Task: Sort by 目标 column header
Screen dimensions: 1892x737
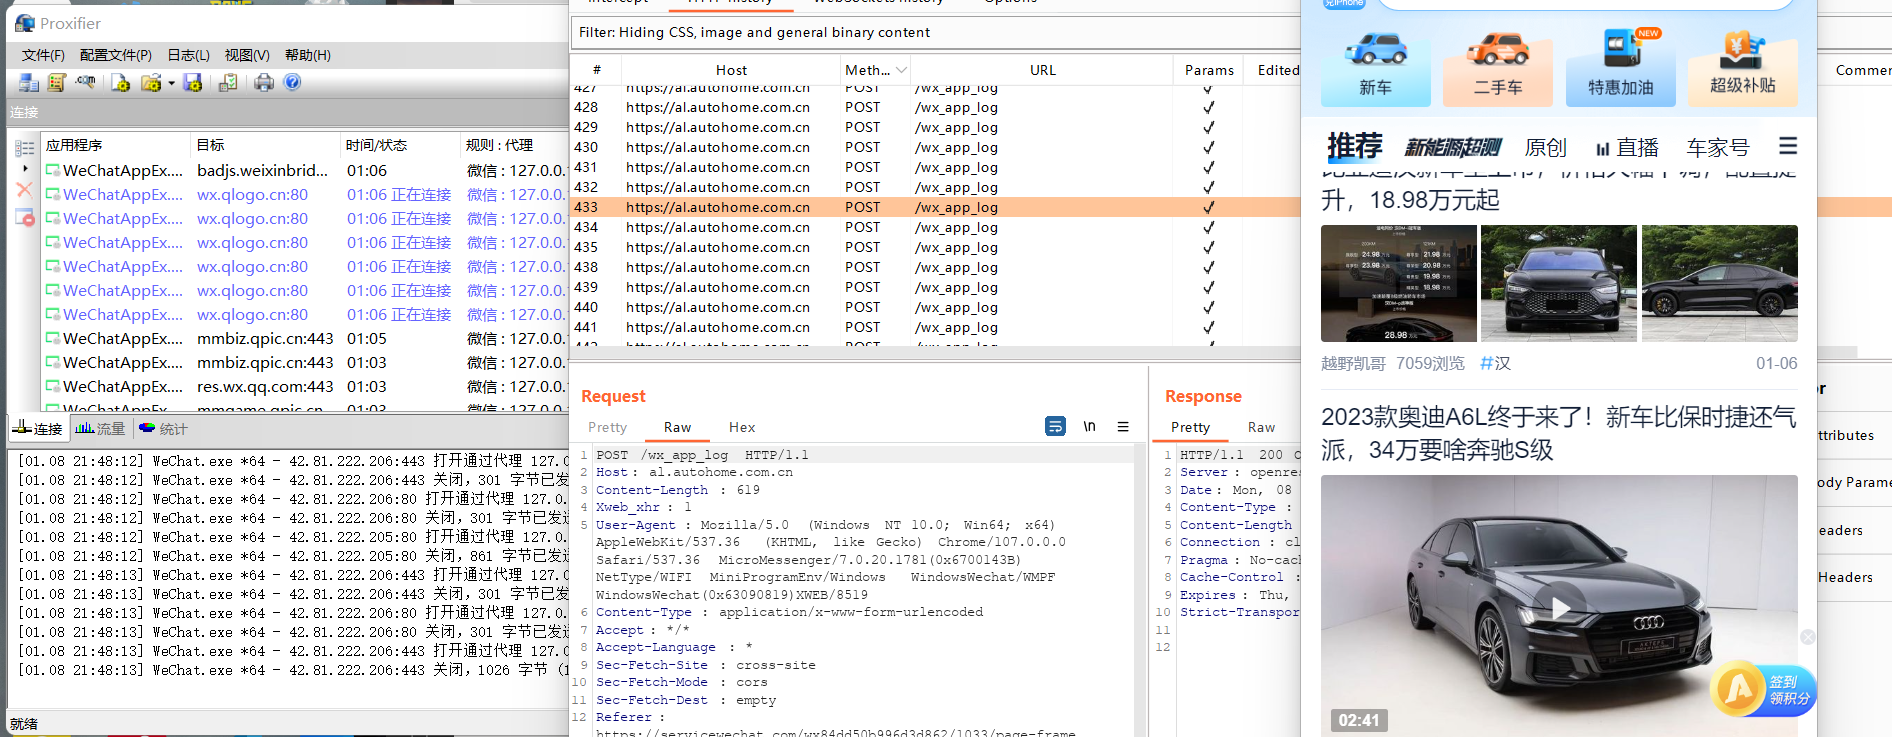Action: pos(265,145)
